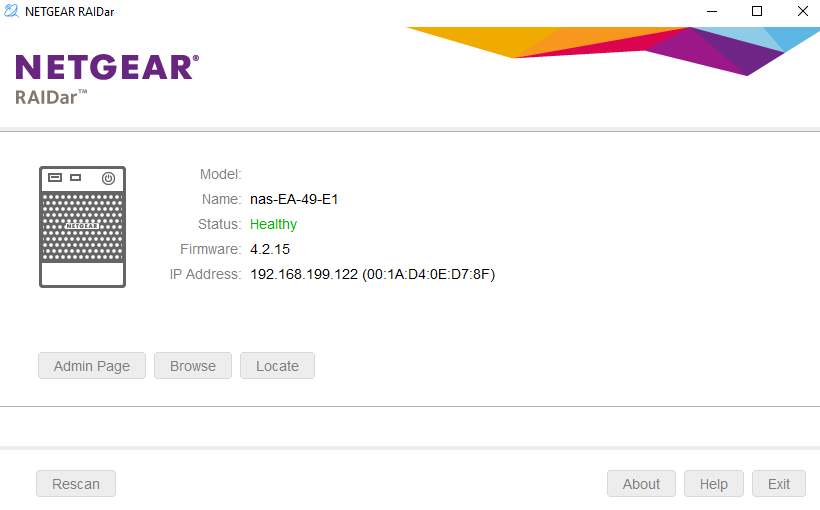This screenshot has width=820, height=510.
Task: Rescan the network for devices
Action: 76,484
